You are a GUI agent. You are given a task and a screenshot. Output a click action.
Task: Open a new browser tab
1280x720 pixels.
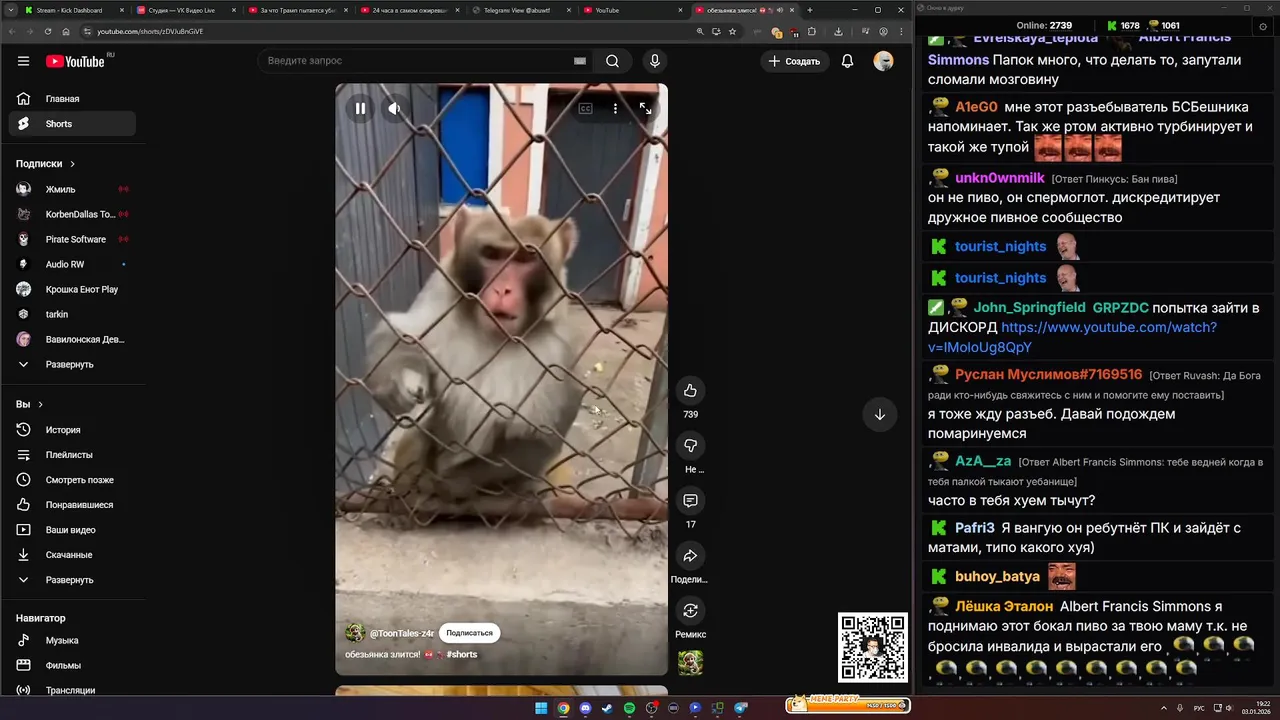(811, 10)
